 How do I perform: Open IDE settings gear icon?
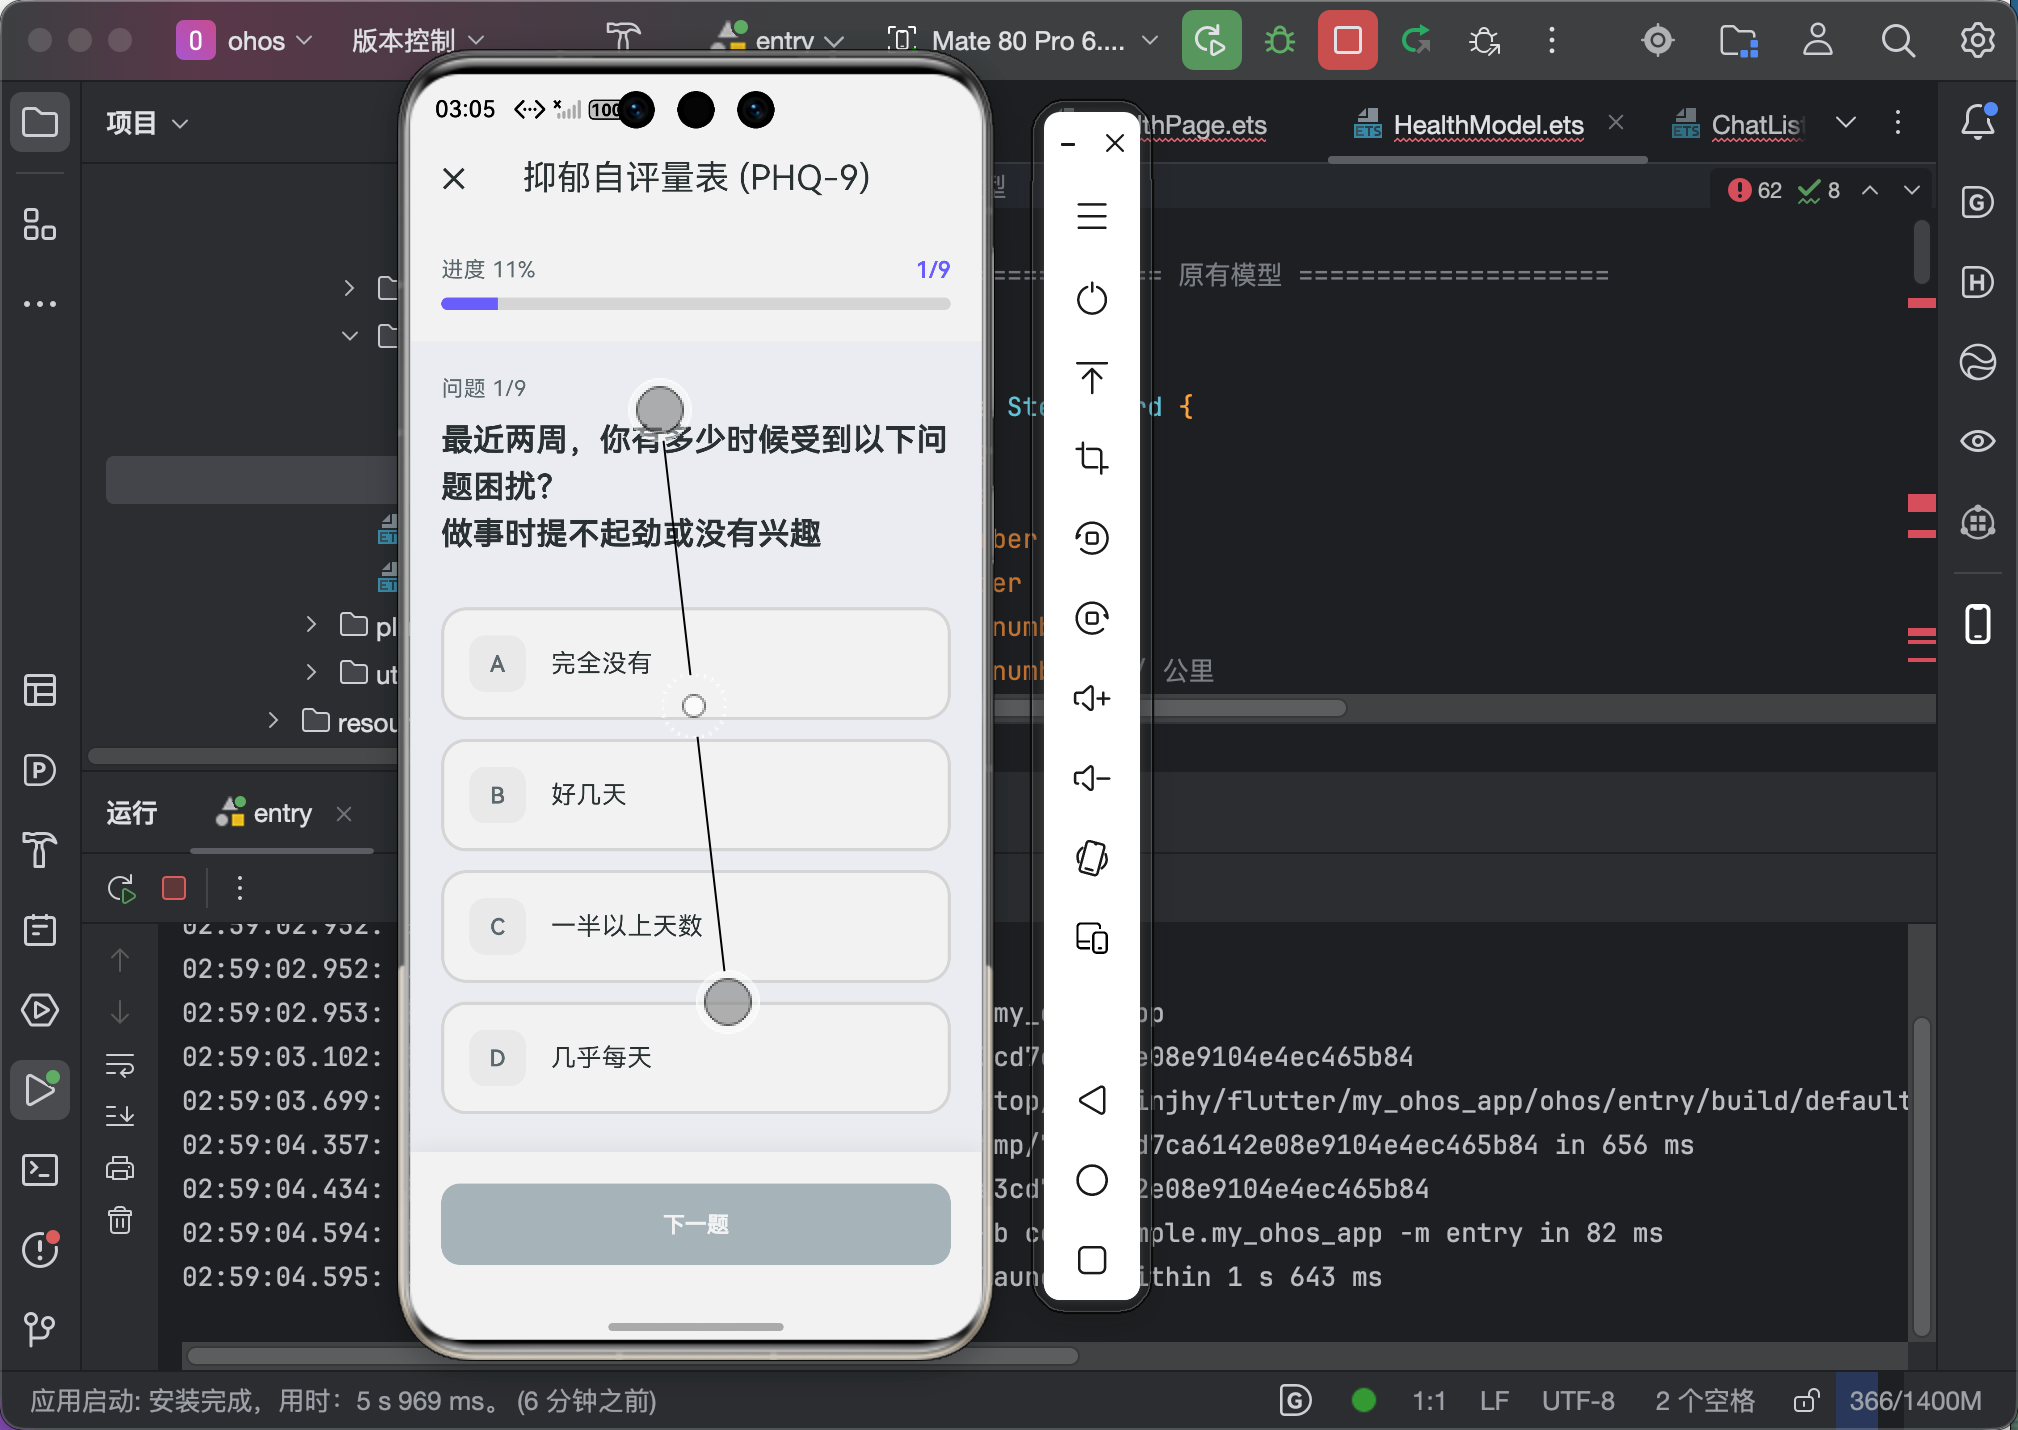(1977, 41)
